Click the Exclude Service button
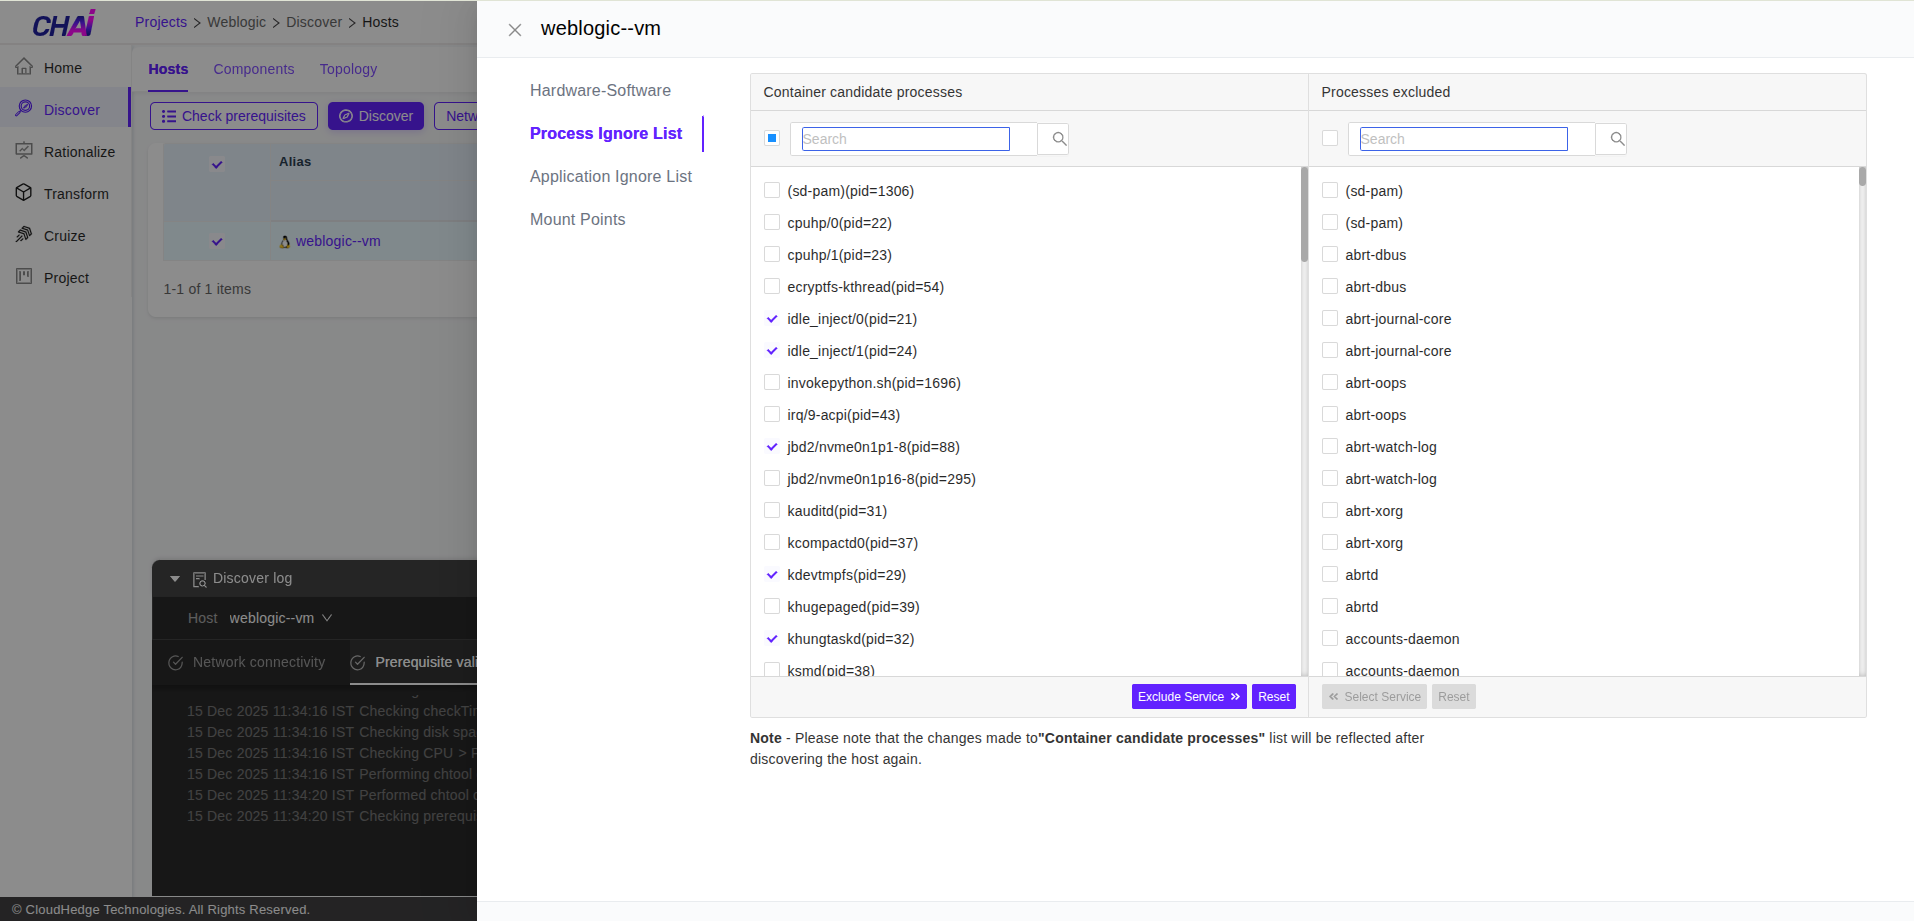 [1188, 697]
